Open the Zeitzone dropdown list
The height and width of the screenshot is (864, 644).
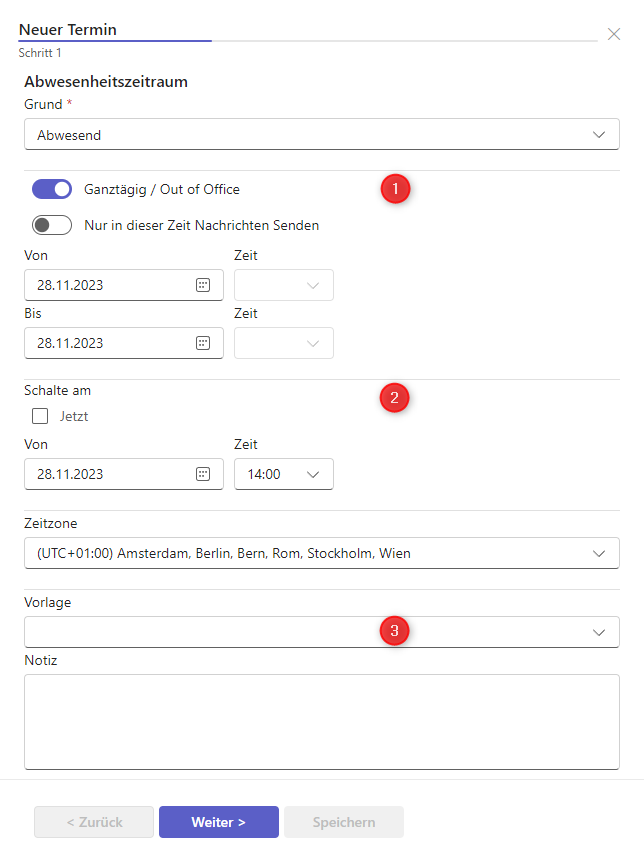click(321, 553)
